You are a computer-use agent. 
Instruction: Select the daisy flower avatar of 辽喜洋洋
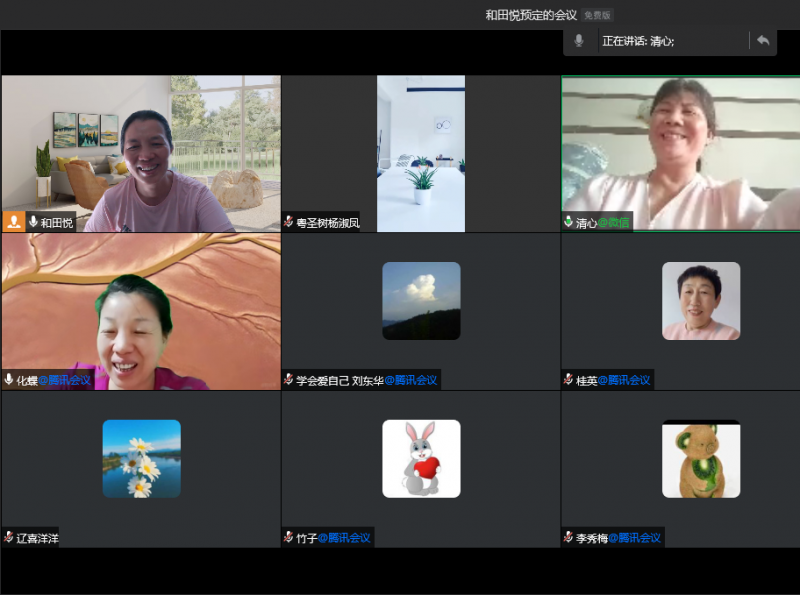141,458
